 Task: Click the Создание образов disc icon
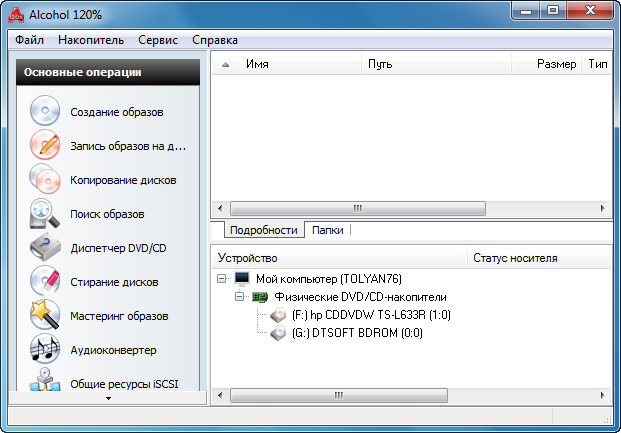click(45, 111)
